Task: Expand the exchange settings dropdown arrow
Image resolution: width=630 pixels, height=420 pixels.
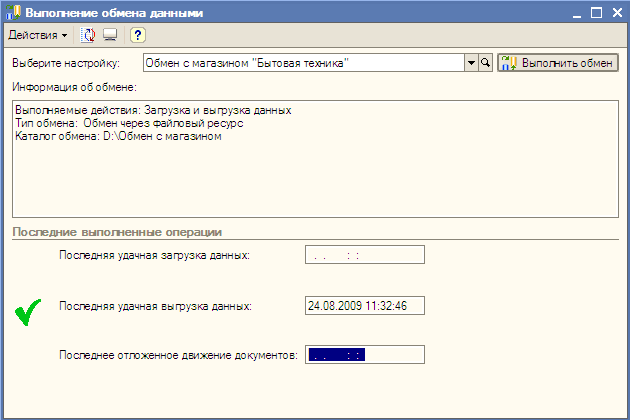Action: [471, 63]
